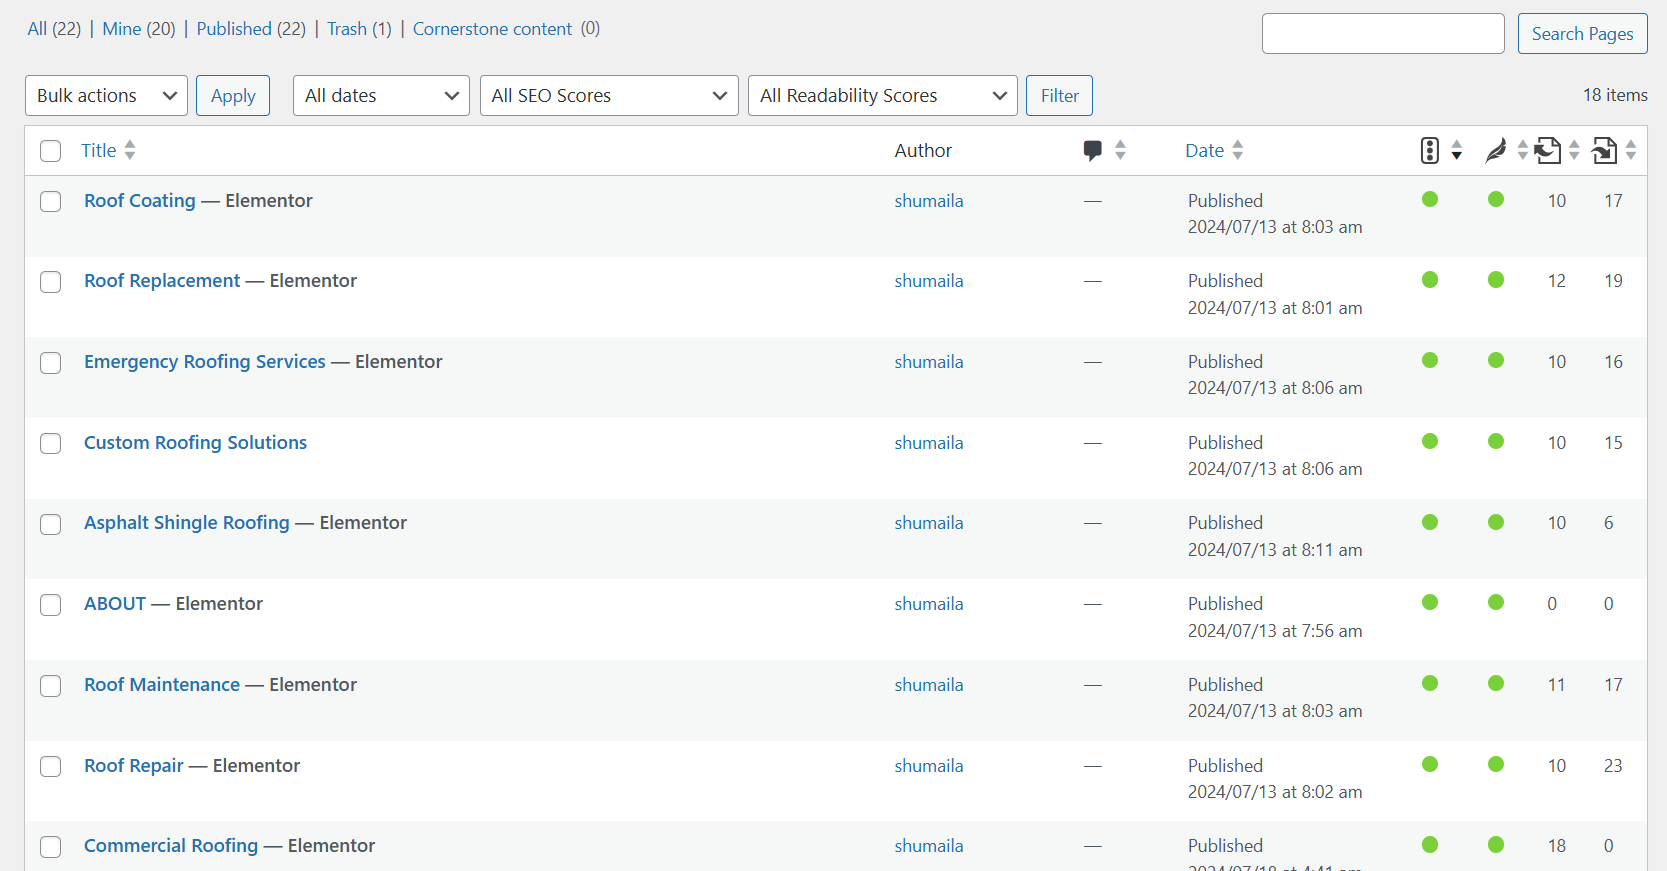Open the Emergency Roofing Services page link
This screenshot has width=1667, height=871.
point(205,362)
